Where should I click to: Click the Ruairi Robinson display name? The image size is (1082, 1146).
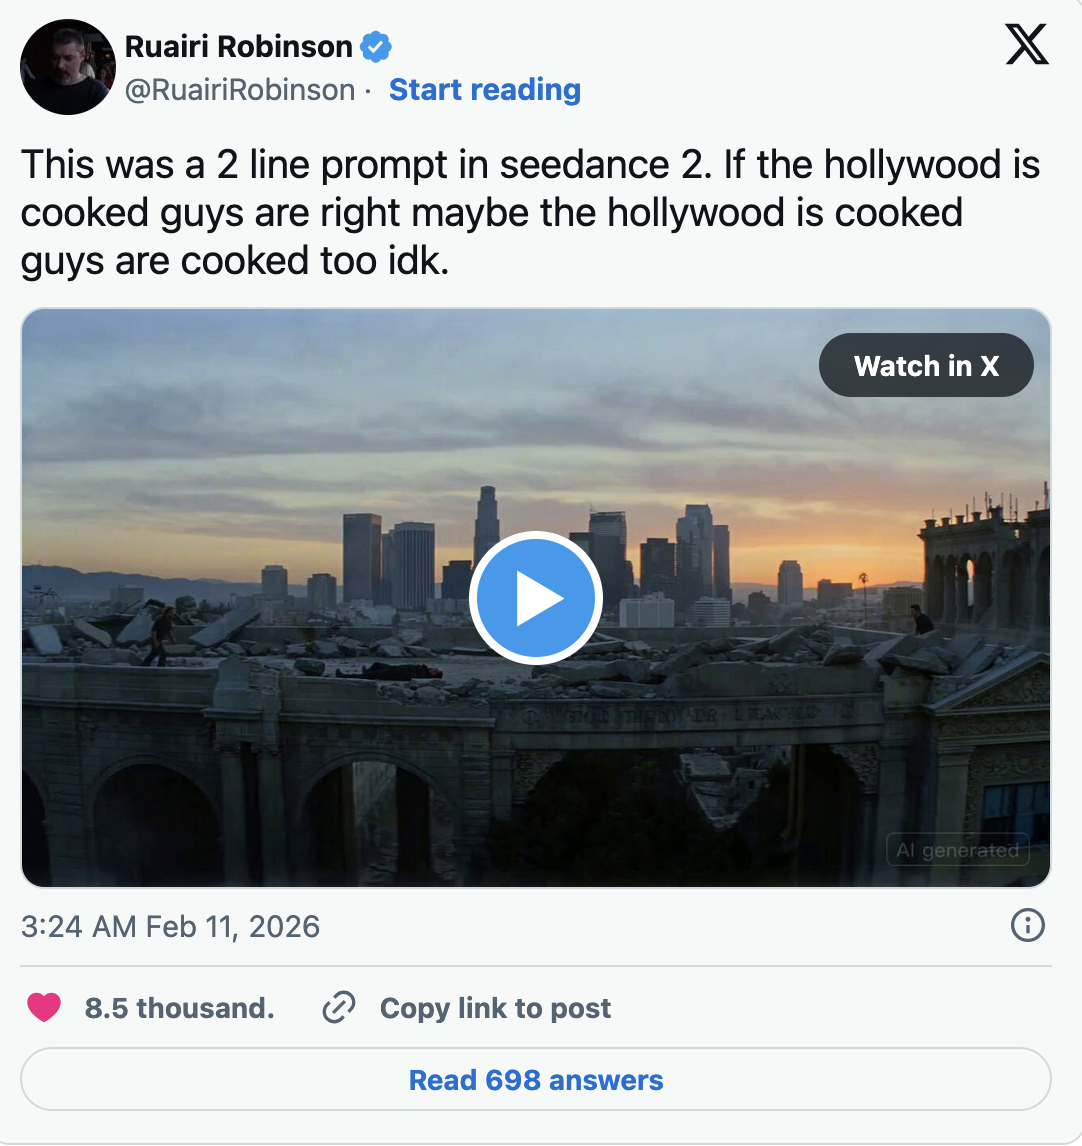coord(240,46)
